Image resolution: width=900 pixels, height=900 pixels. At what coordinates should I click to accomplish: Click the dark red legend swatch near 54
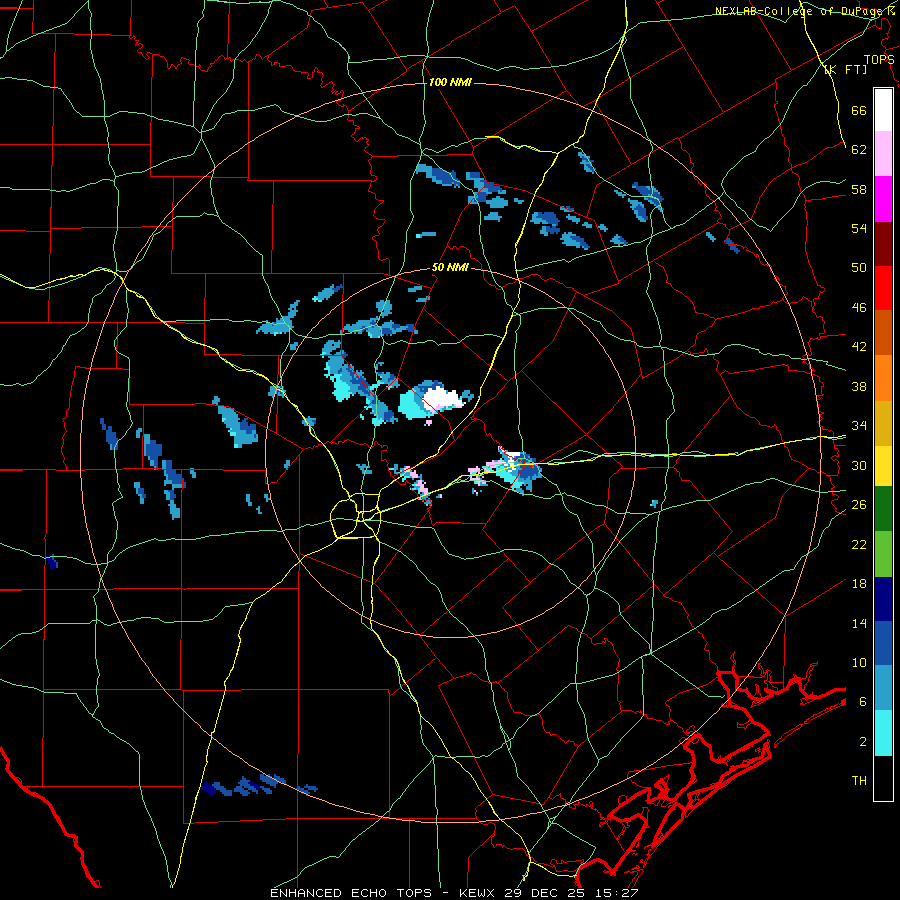[883, 243]
